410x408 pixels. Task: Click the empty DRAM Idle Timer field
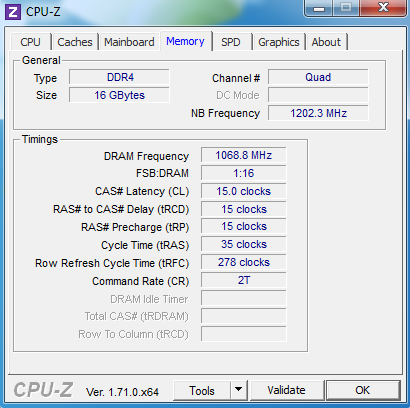coord(244,298)
